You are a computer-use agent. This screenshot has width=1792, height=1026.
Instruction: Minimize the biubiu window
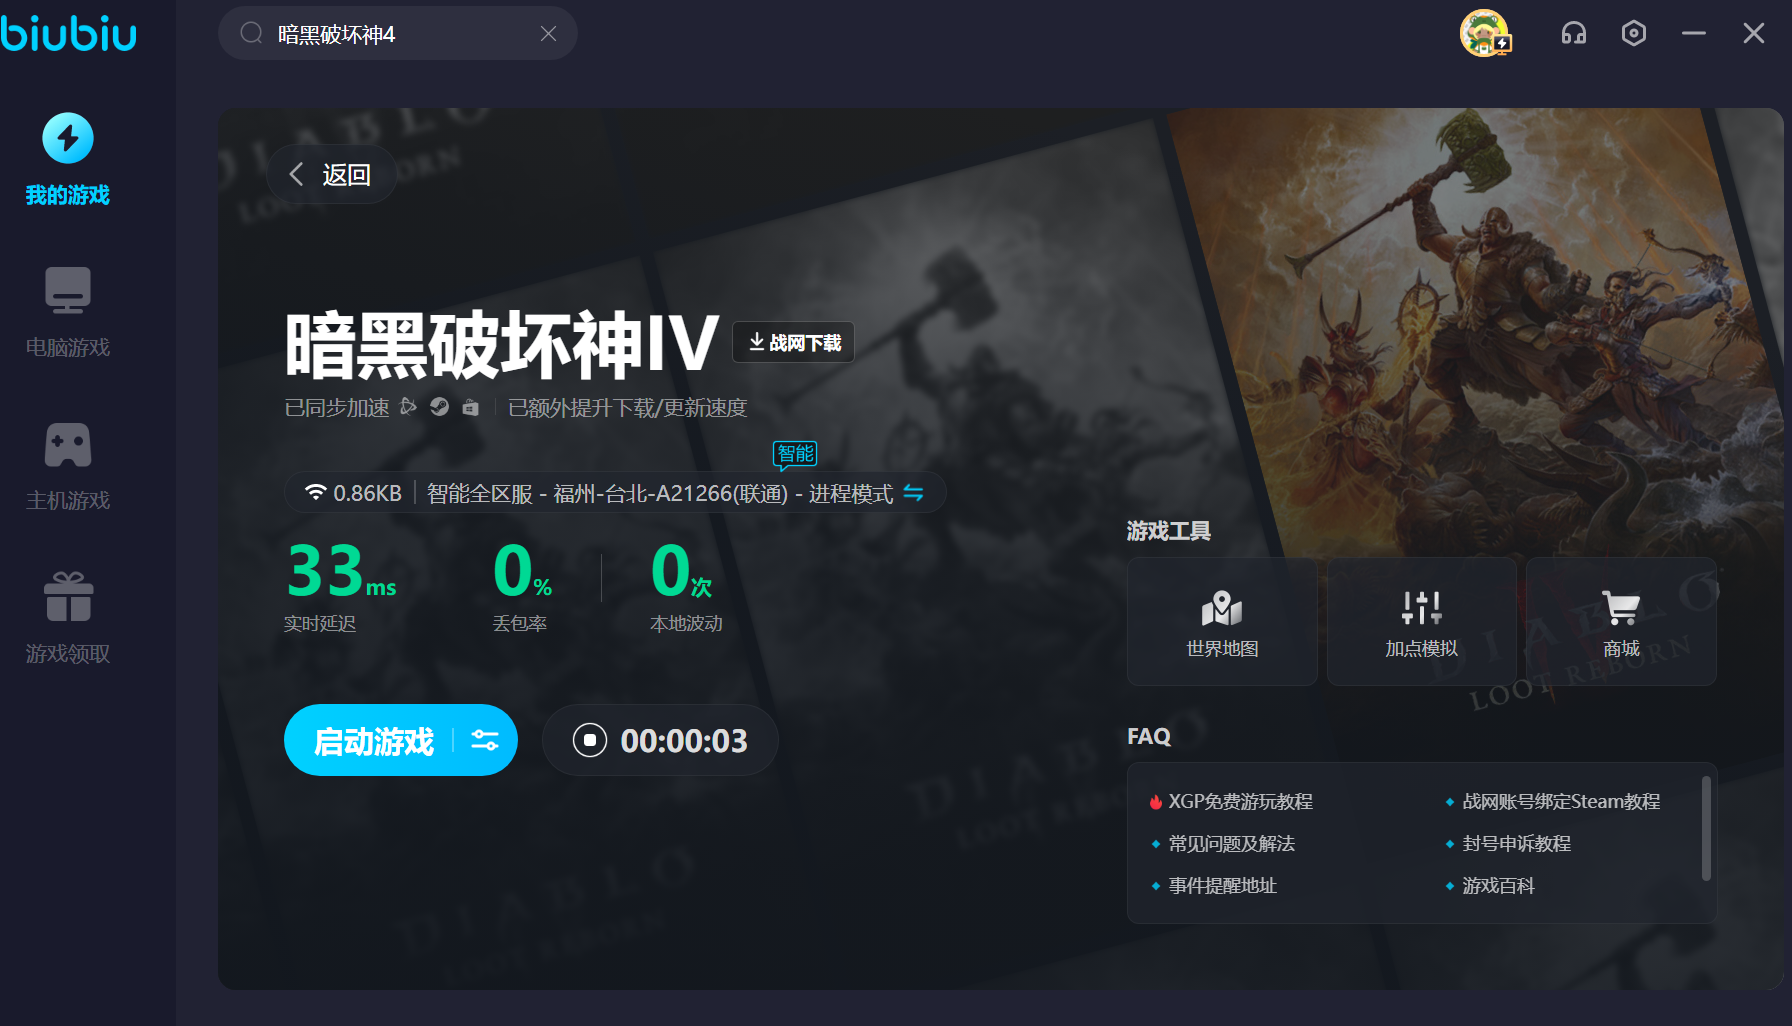click(1694, 34)
